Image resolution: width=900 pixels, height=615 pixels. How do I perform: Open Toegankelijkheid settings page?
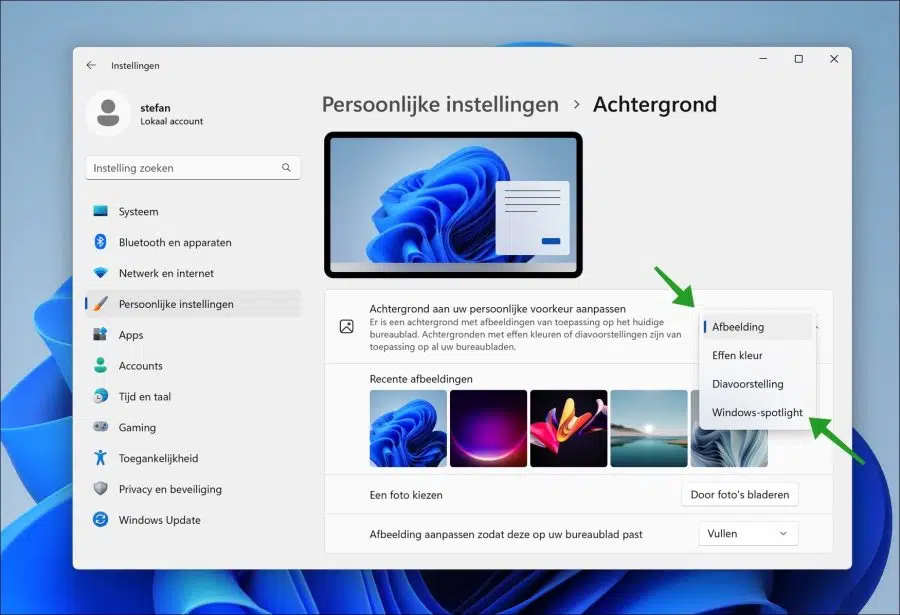click(193, 458)
